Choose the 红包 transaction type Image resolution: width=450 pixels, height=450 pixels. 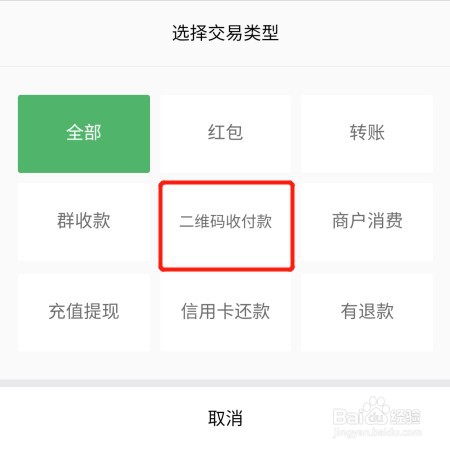tap(225, 134)
